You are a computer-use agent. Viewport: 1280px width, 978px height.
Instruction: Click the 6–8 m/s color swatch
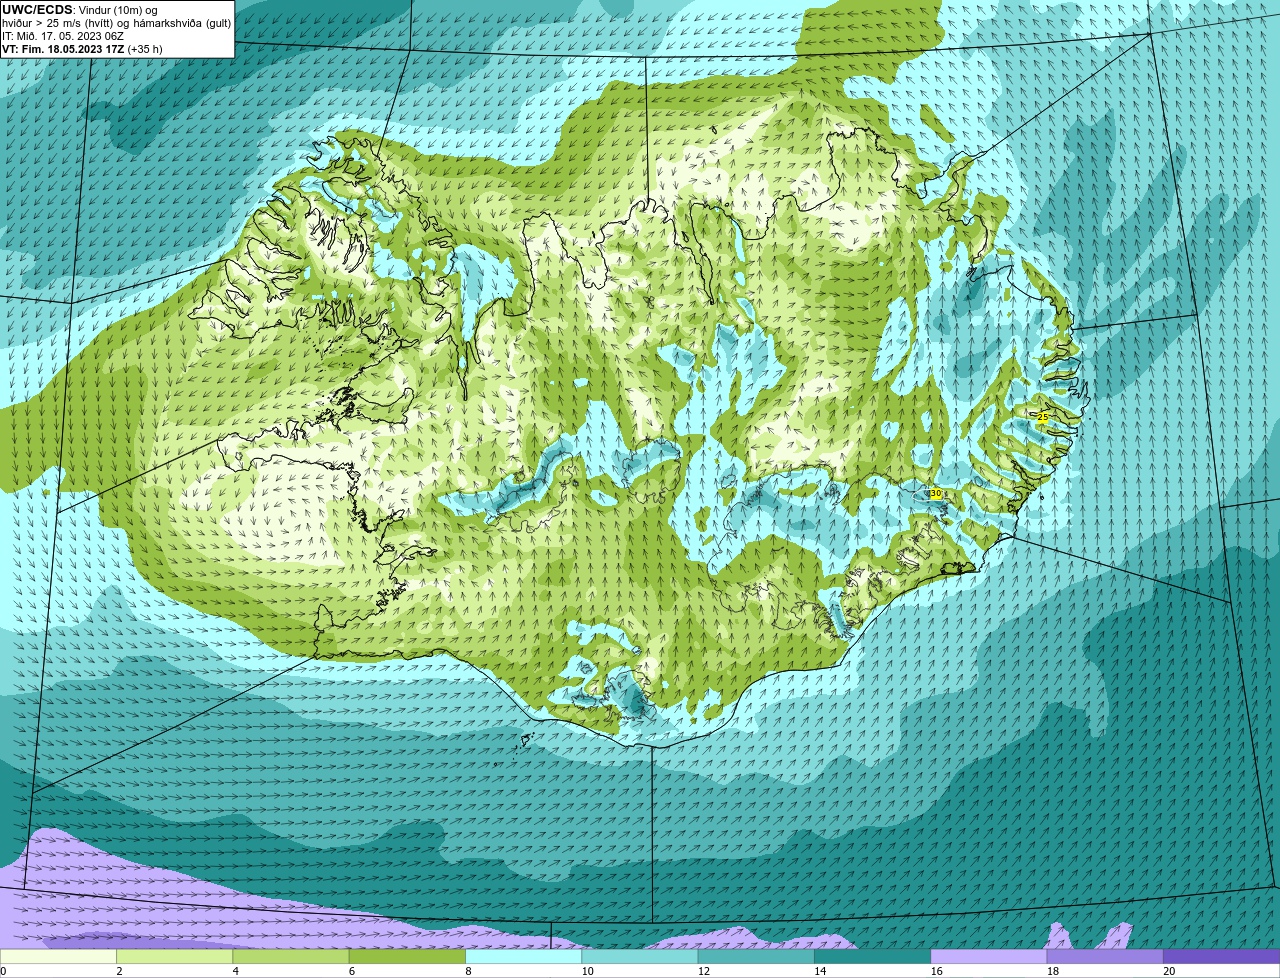[x=408, y=956]
